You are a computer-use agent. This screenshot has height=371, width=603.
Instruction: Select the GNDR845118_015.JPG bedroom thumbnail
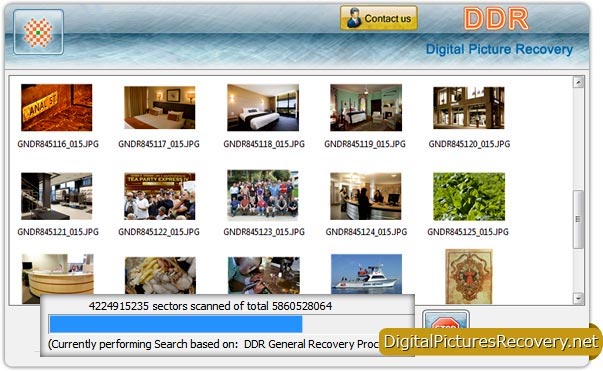263,108
